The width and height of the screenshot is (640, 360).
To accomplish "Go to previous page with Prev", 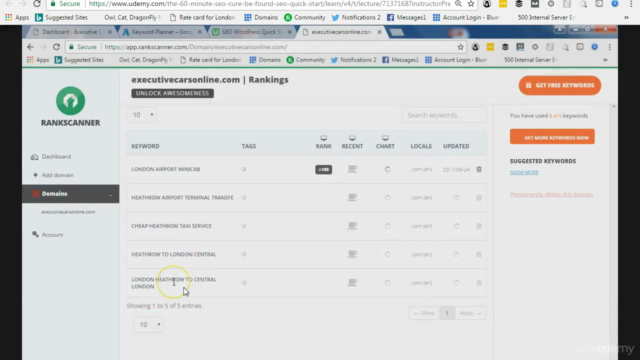I will (x=424, y=313).
